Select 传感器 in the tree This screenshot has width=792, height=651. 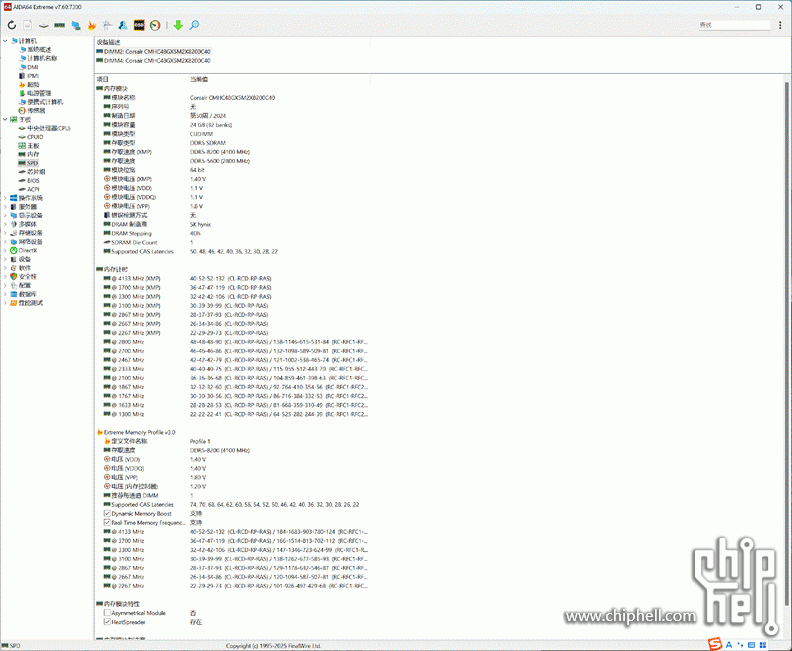point(36,111)
